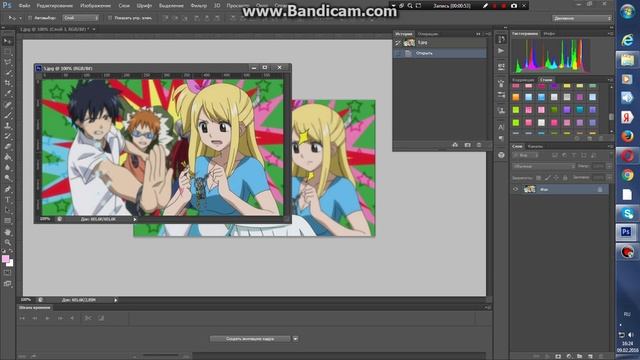This screenshot has height=360, width=640.
Task: Select the Type tool
Action: pyautogui.click(x=7, y=200)
